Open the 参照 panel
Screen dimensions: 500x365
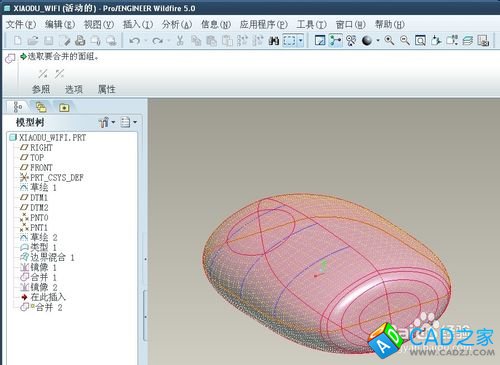click(41, 89)
